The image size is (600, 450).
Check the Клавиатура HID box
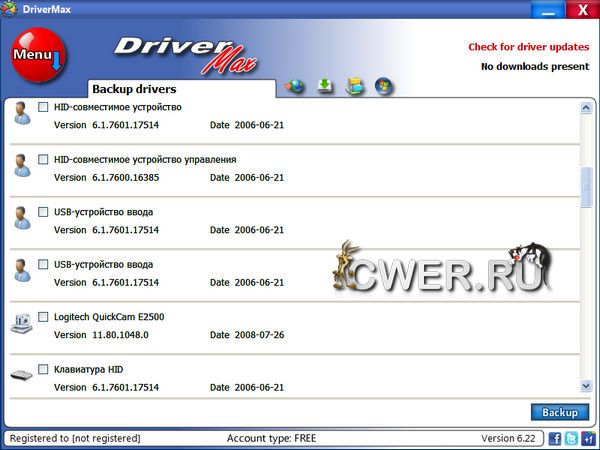coord(43,369)
